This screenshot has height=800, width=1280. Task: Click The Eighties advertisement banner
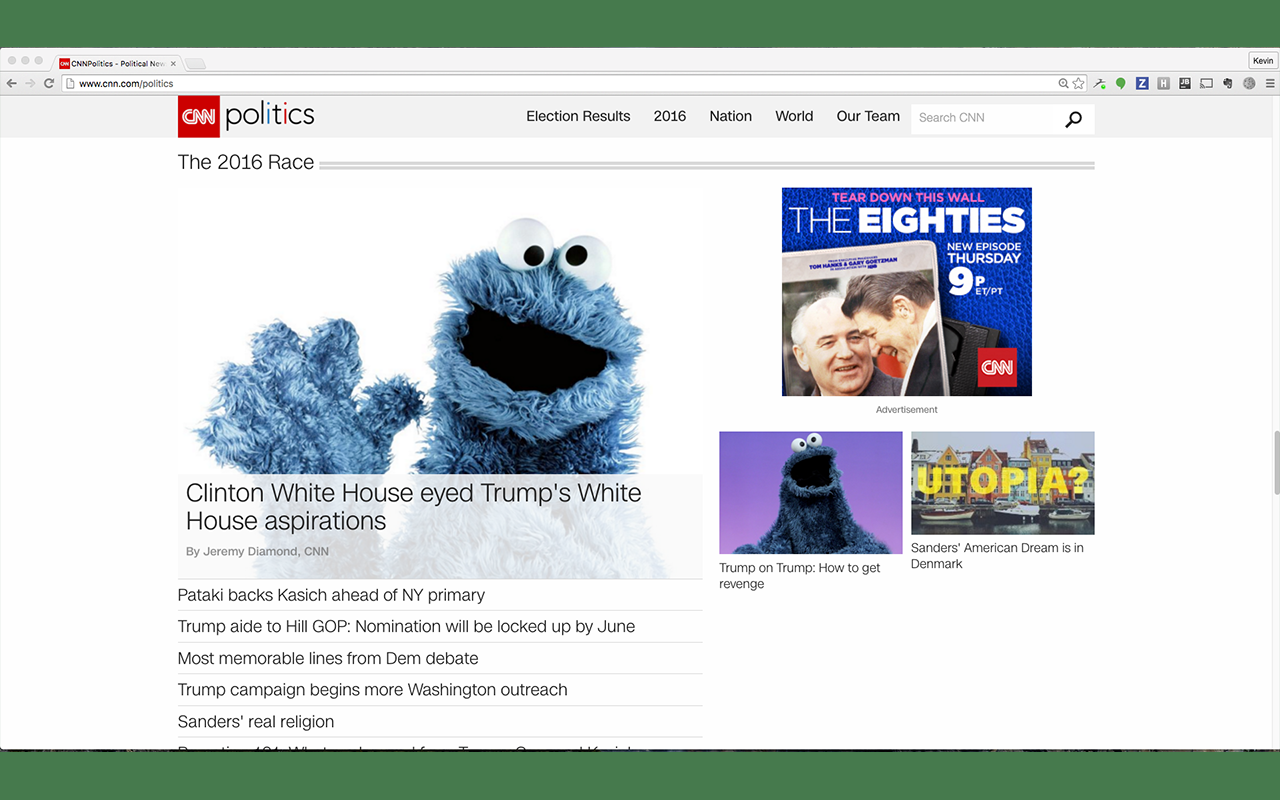pos(907,292)
